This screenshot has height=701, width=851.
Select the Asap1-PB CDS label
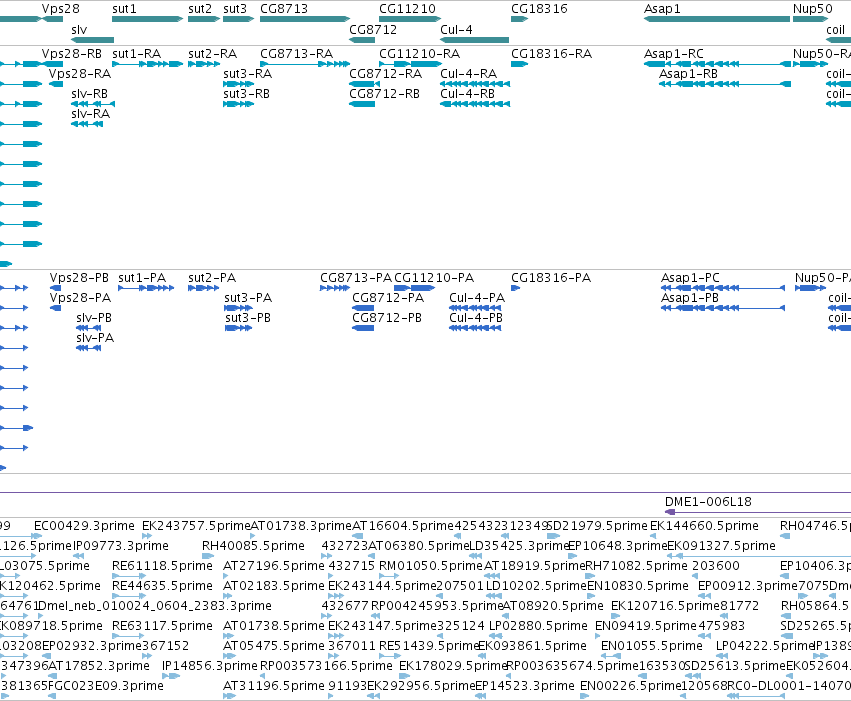pyautogui.click(x=689, y=298)
